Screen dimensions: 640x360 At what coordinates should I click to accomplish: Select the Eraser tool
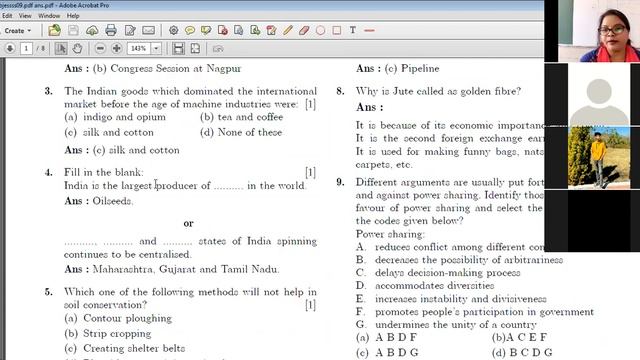[304, 30]
